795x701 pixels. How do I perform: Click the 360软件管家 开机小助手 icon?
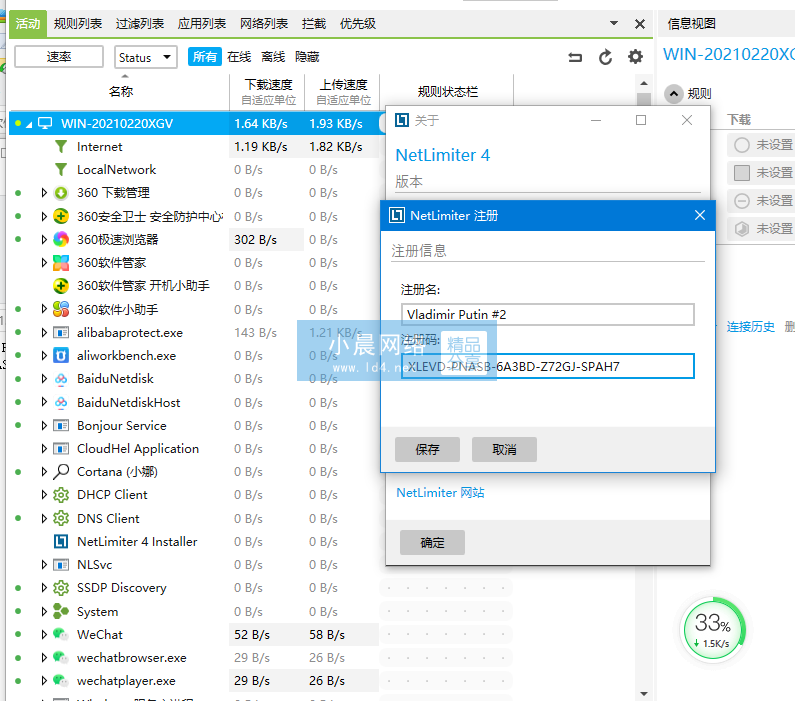pos(61,286)
